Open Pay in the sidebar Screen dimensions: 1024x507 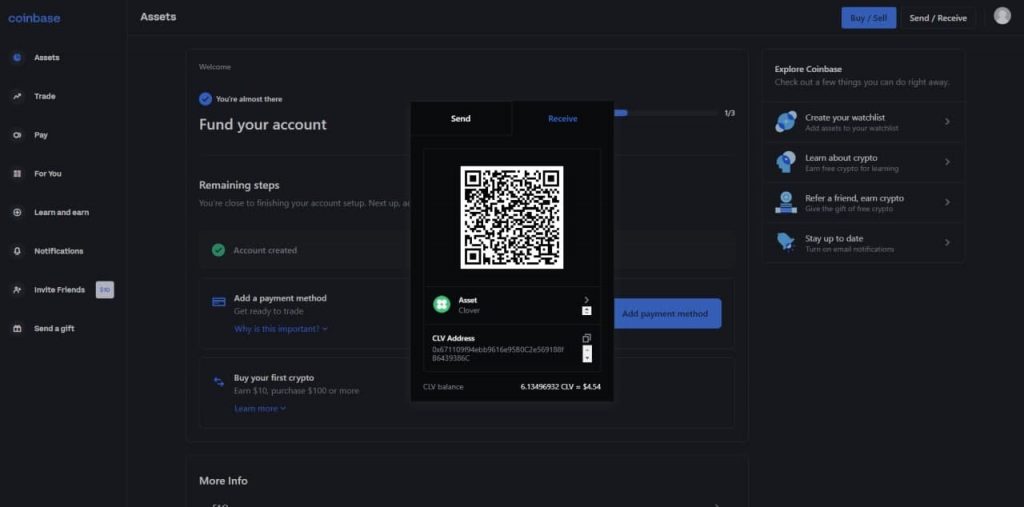coord(40,135)
